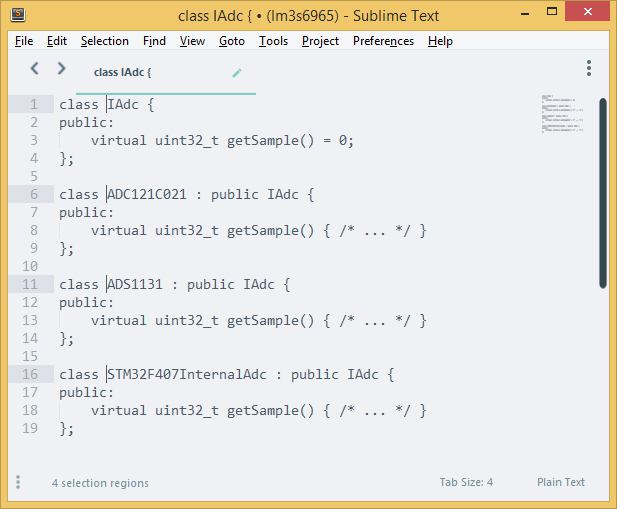
Task: Click line number 6 in the gutter
Action: [x=34, y=194]
